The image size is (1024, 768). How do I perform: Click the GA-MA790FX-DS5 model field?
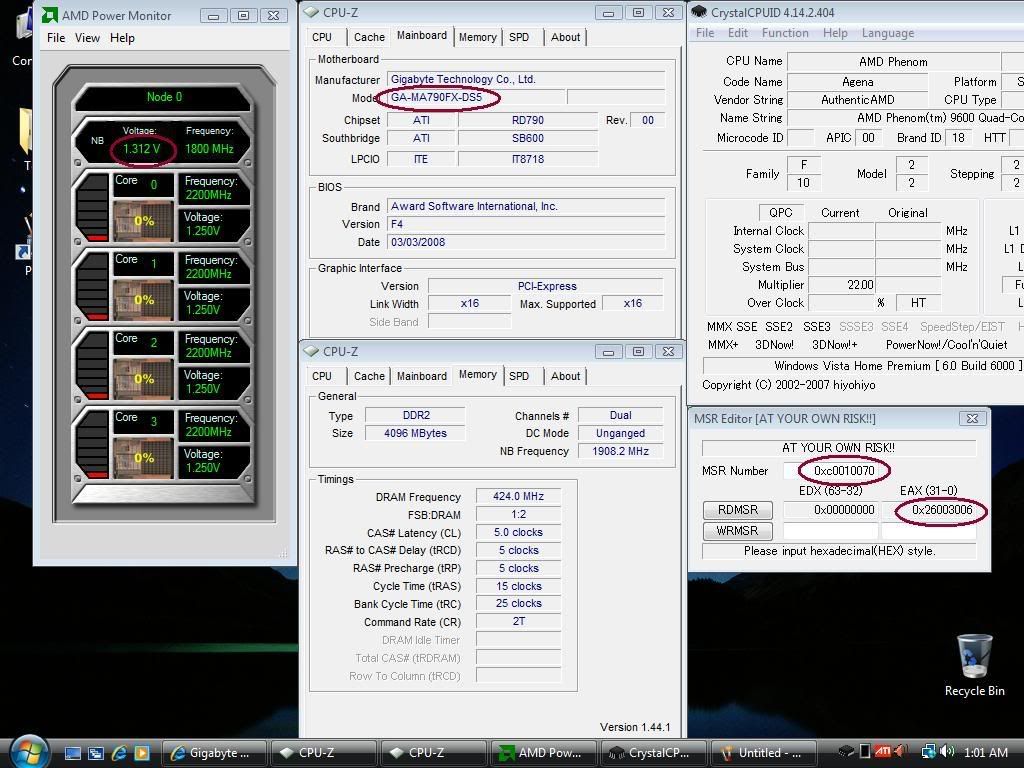pyautogui.click(x=477, y=97)
